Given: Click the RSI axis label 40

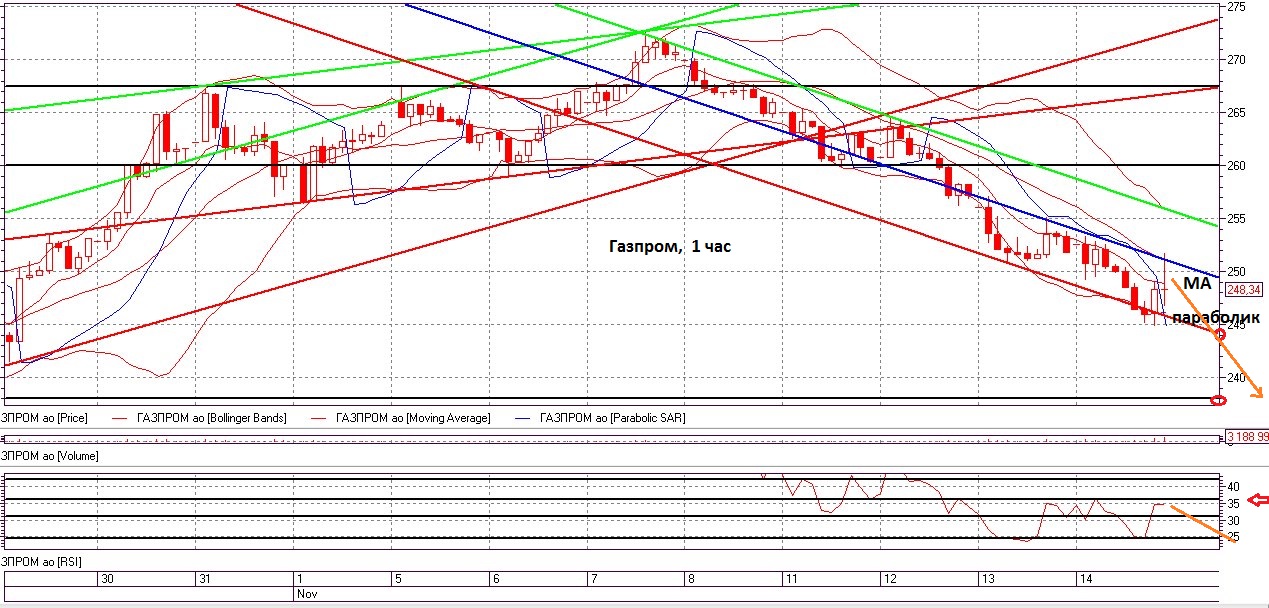Looking at the screenshot, I should click(1234, 487).
